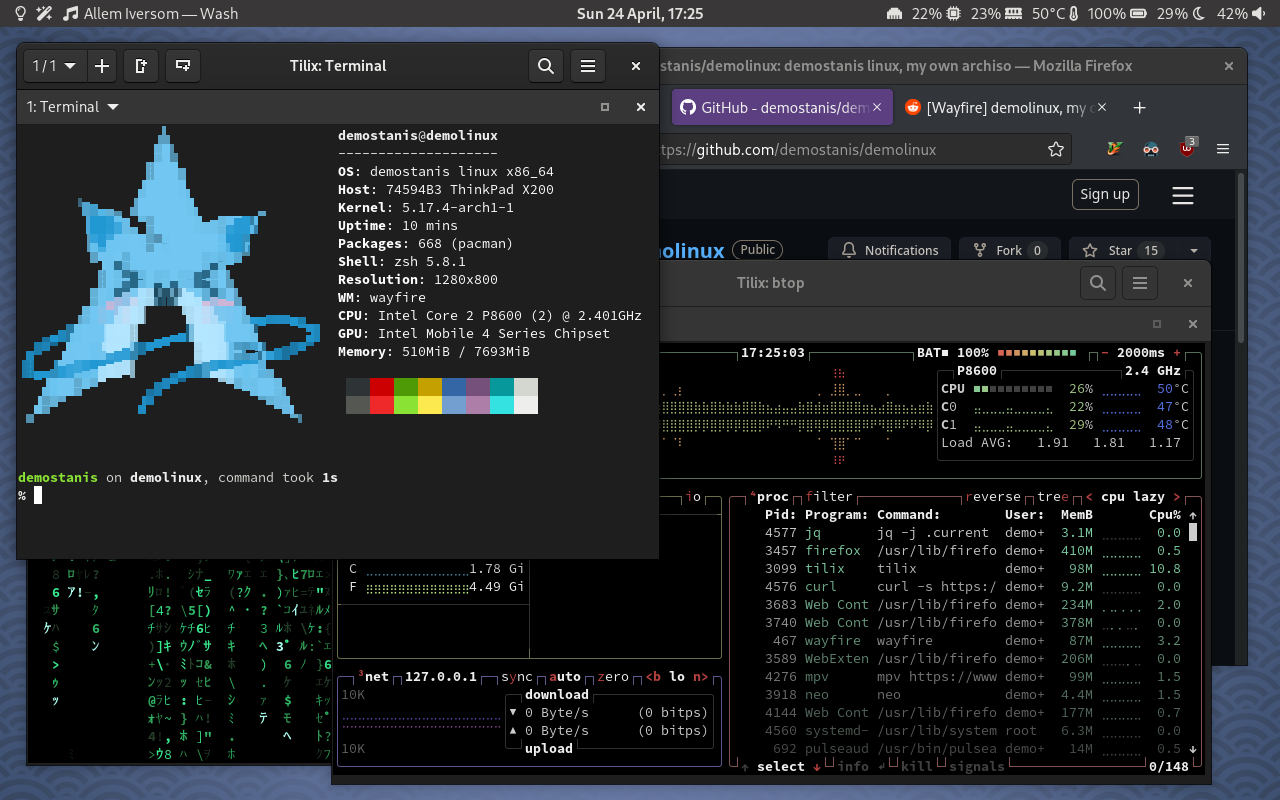Click the add-terminal-right icon in Tilix Terminal

141,66
